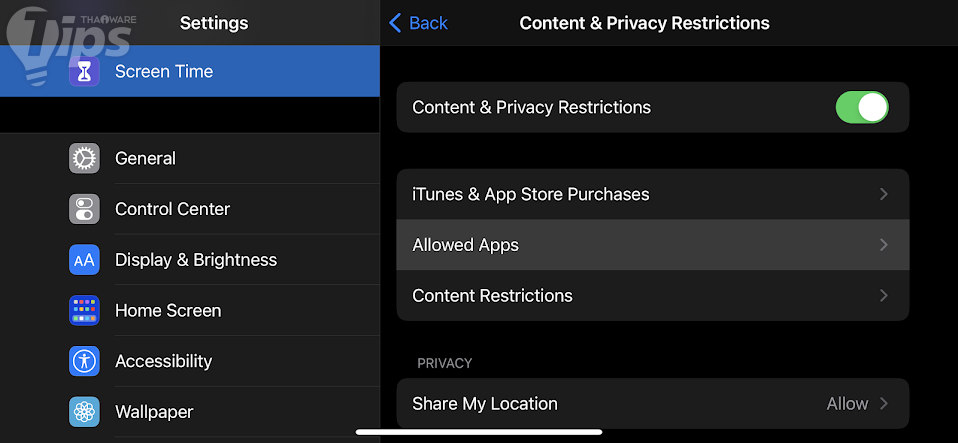Click the Control Center toggles icon
The image size is (958, 443).
pyautogui.click(x=84, y=209)
